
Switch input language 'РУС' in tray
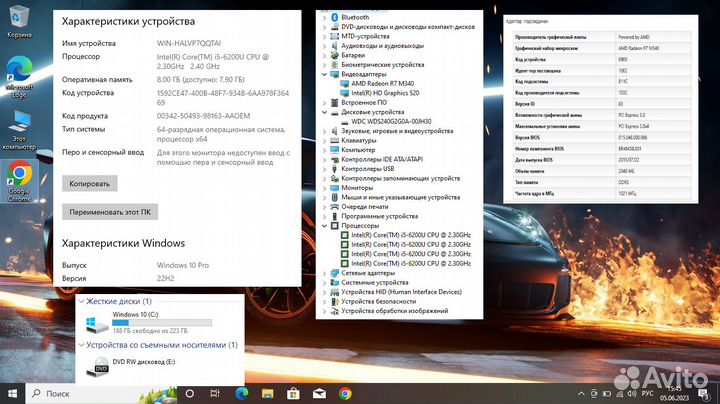click(x=647, y=394)
